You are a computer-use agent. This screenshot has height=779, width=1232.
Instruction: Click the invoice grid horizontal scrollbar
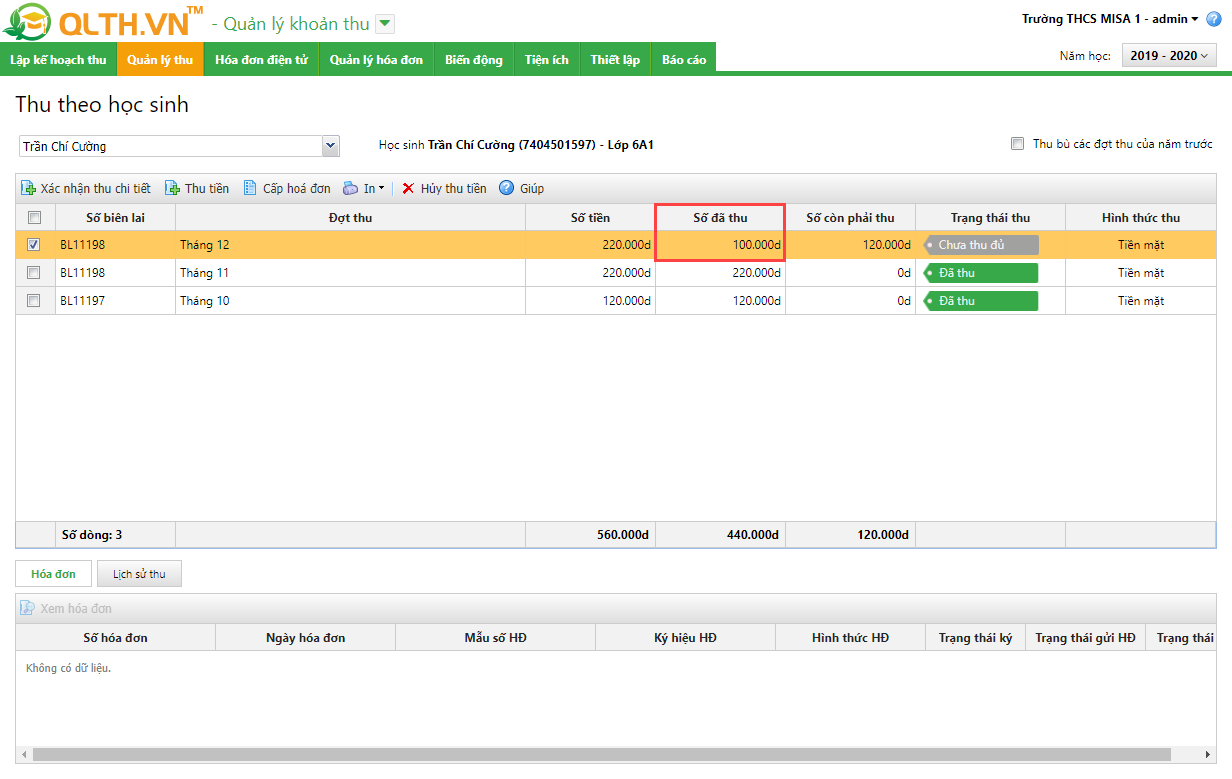tap(600, 755)
